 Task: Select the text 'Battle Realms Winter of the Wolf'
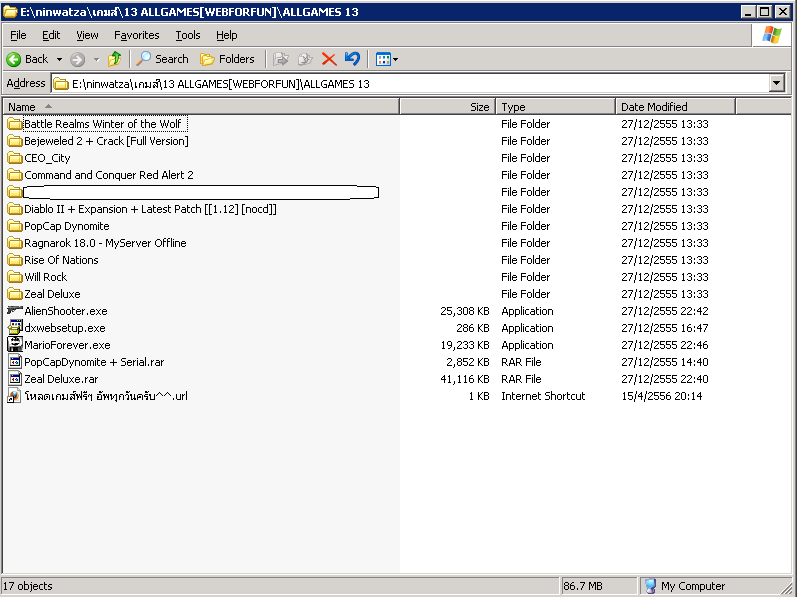(103, 124)
